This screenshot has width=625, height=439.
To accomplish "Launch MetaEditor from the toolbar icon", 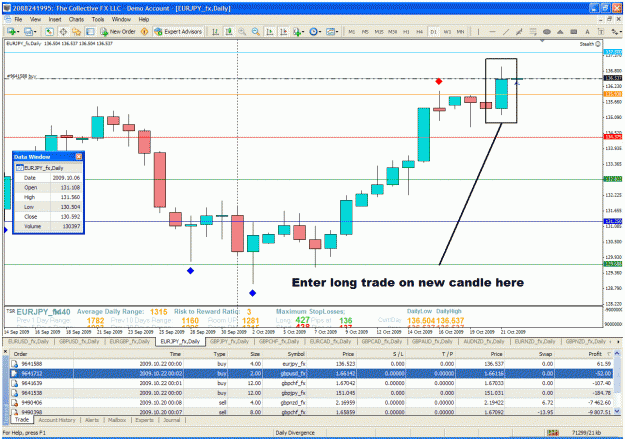I will pyautogui.click(x=145, y=31).
